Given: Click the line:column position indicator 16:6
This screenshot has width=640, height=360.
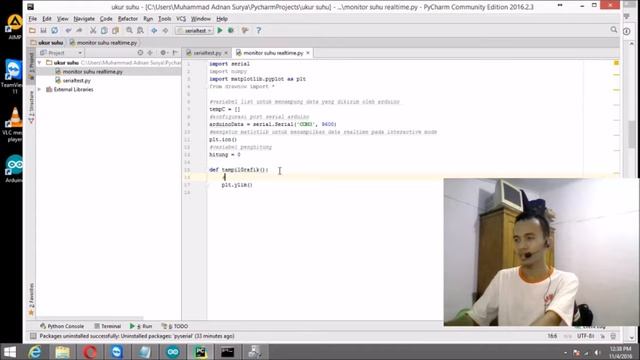Looking at the screenshot, I should (552, 336).
